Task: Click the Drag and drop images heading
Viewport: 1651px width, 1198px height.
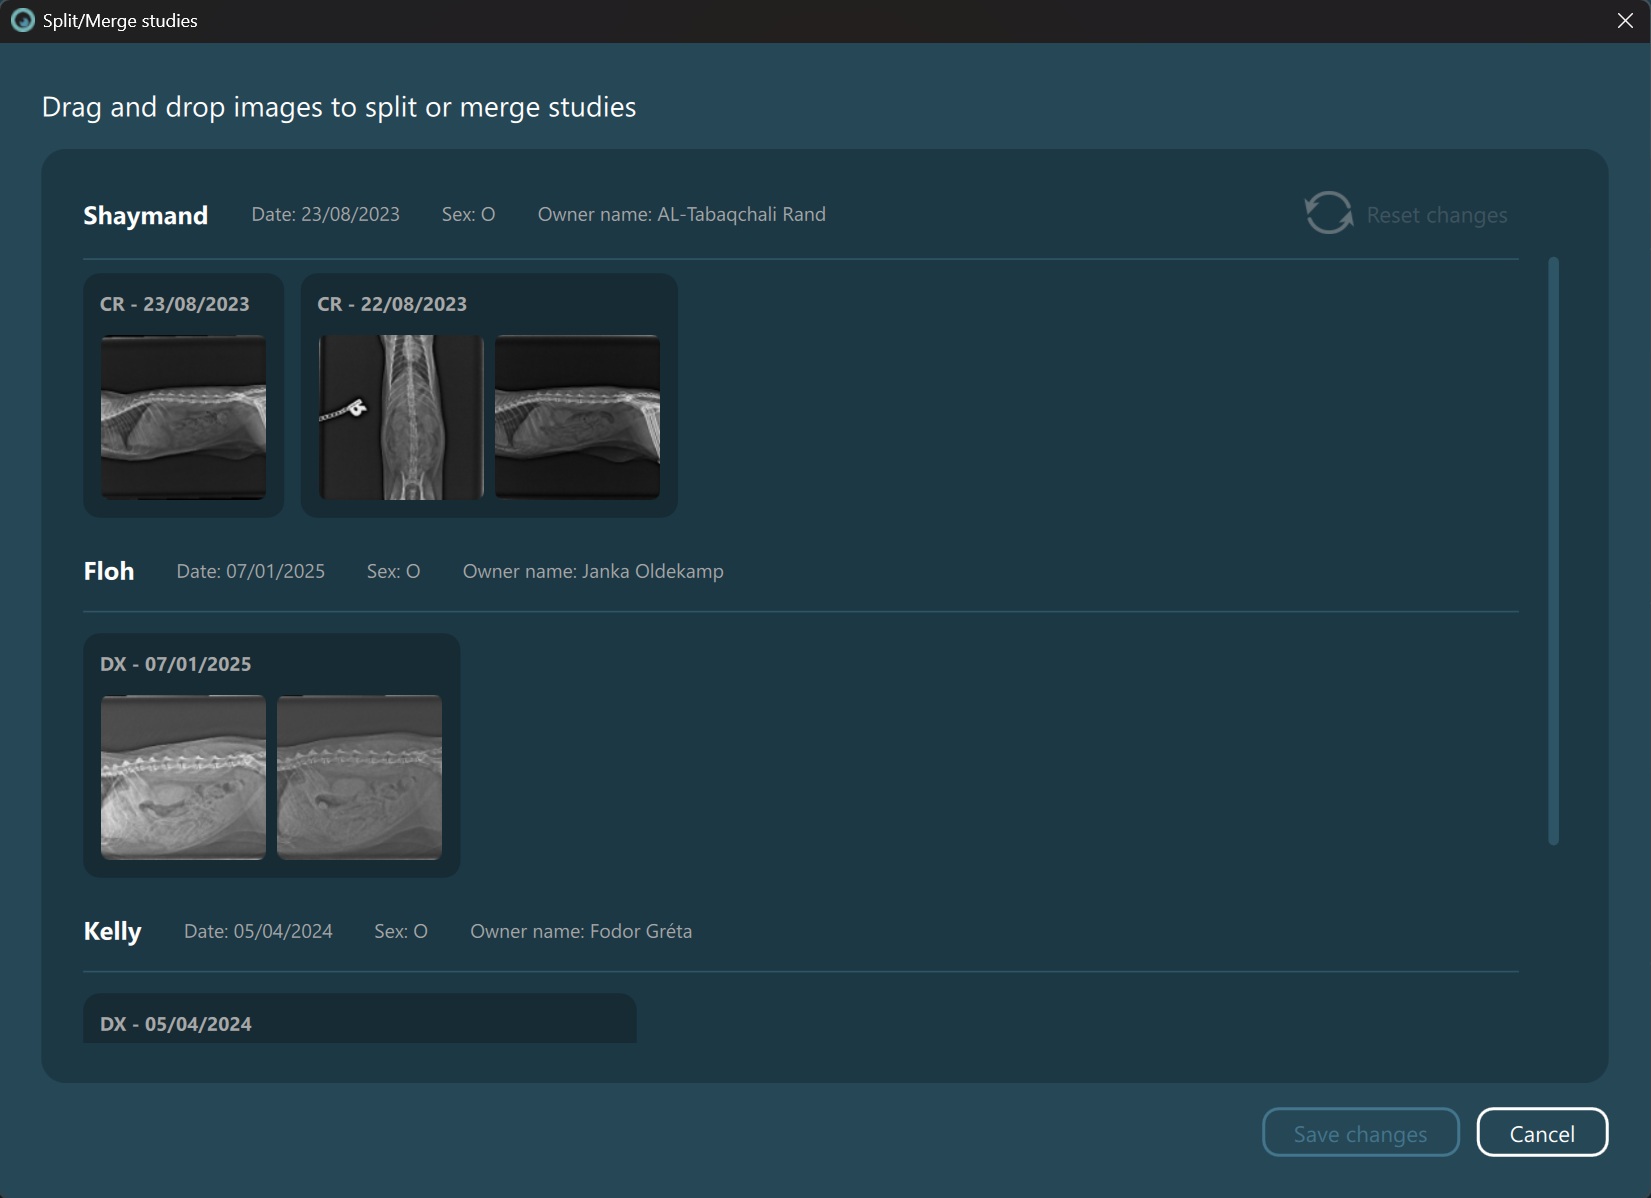Action: [x=339, y=107]
